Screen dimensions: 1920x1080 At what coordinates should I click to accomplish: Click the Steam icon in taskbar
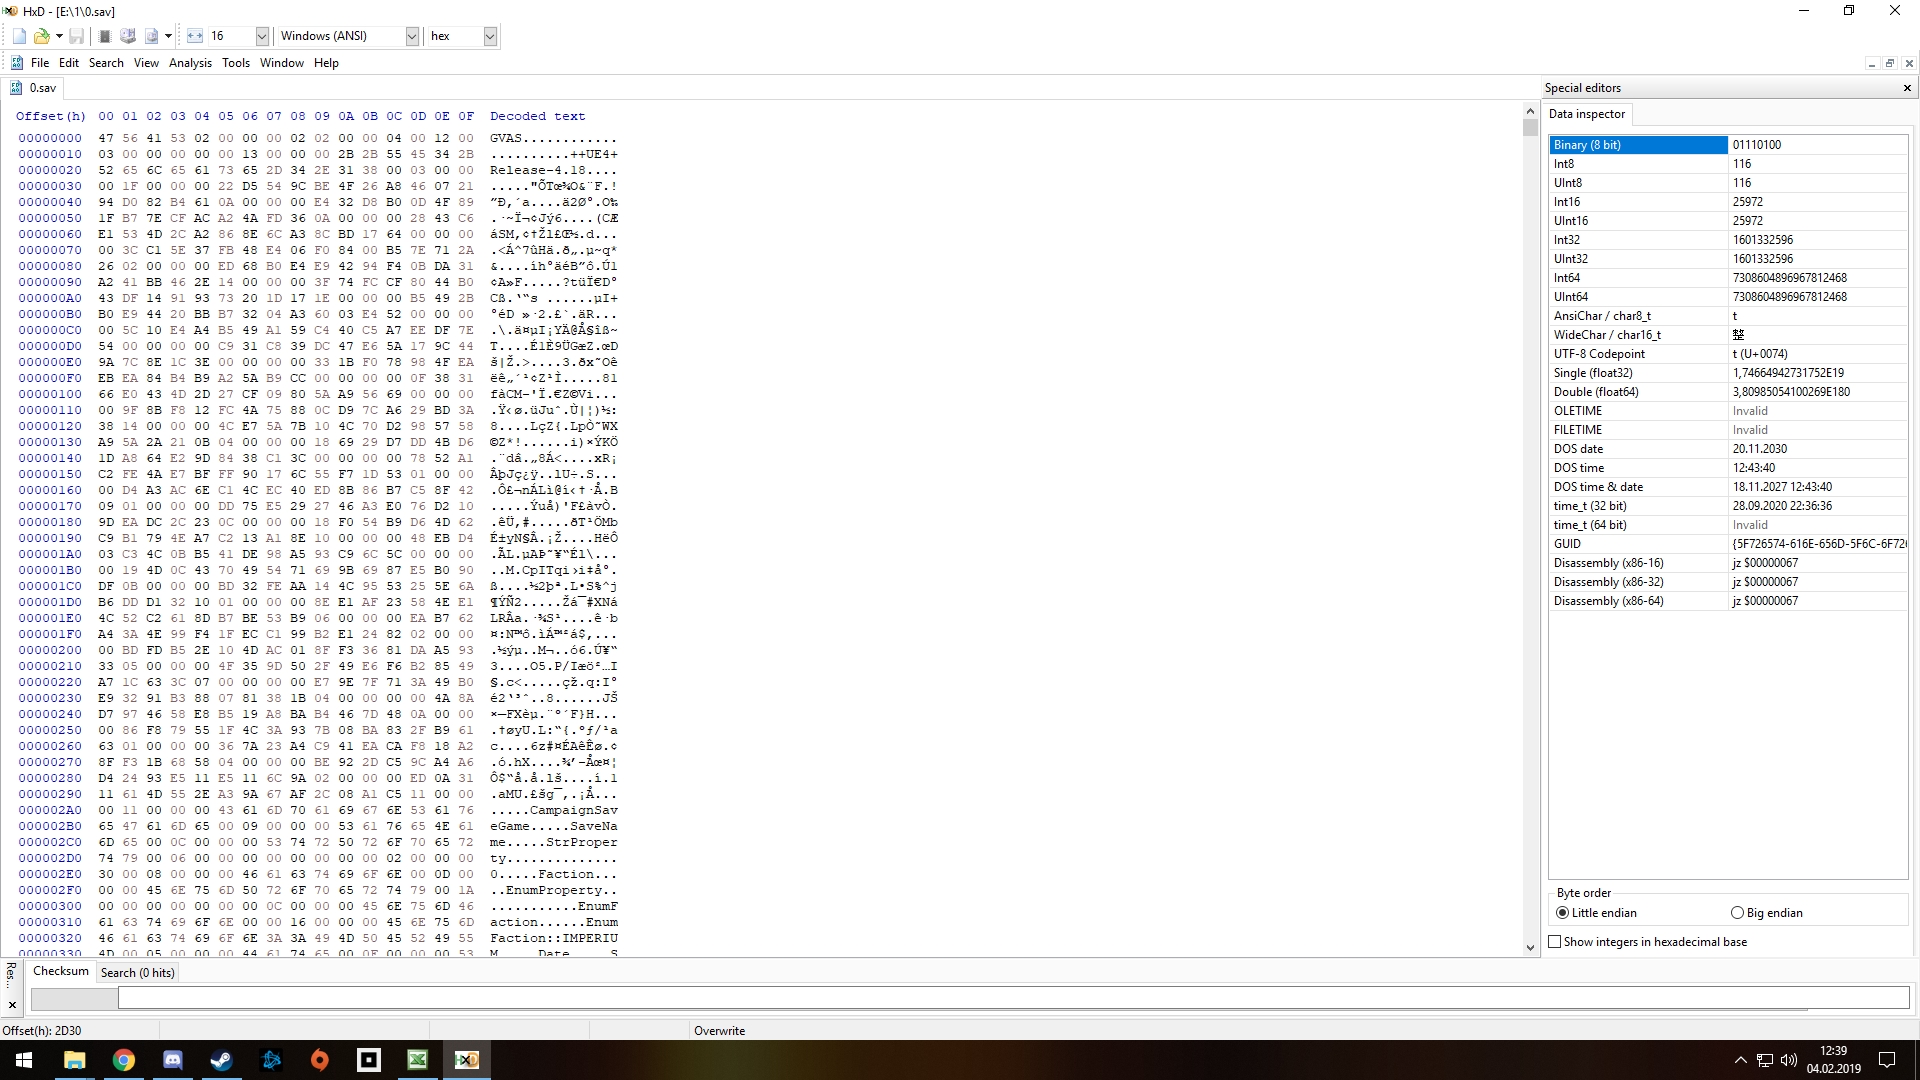tap(222, 1060)
